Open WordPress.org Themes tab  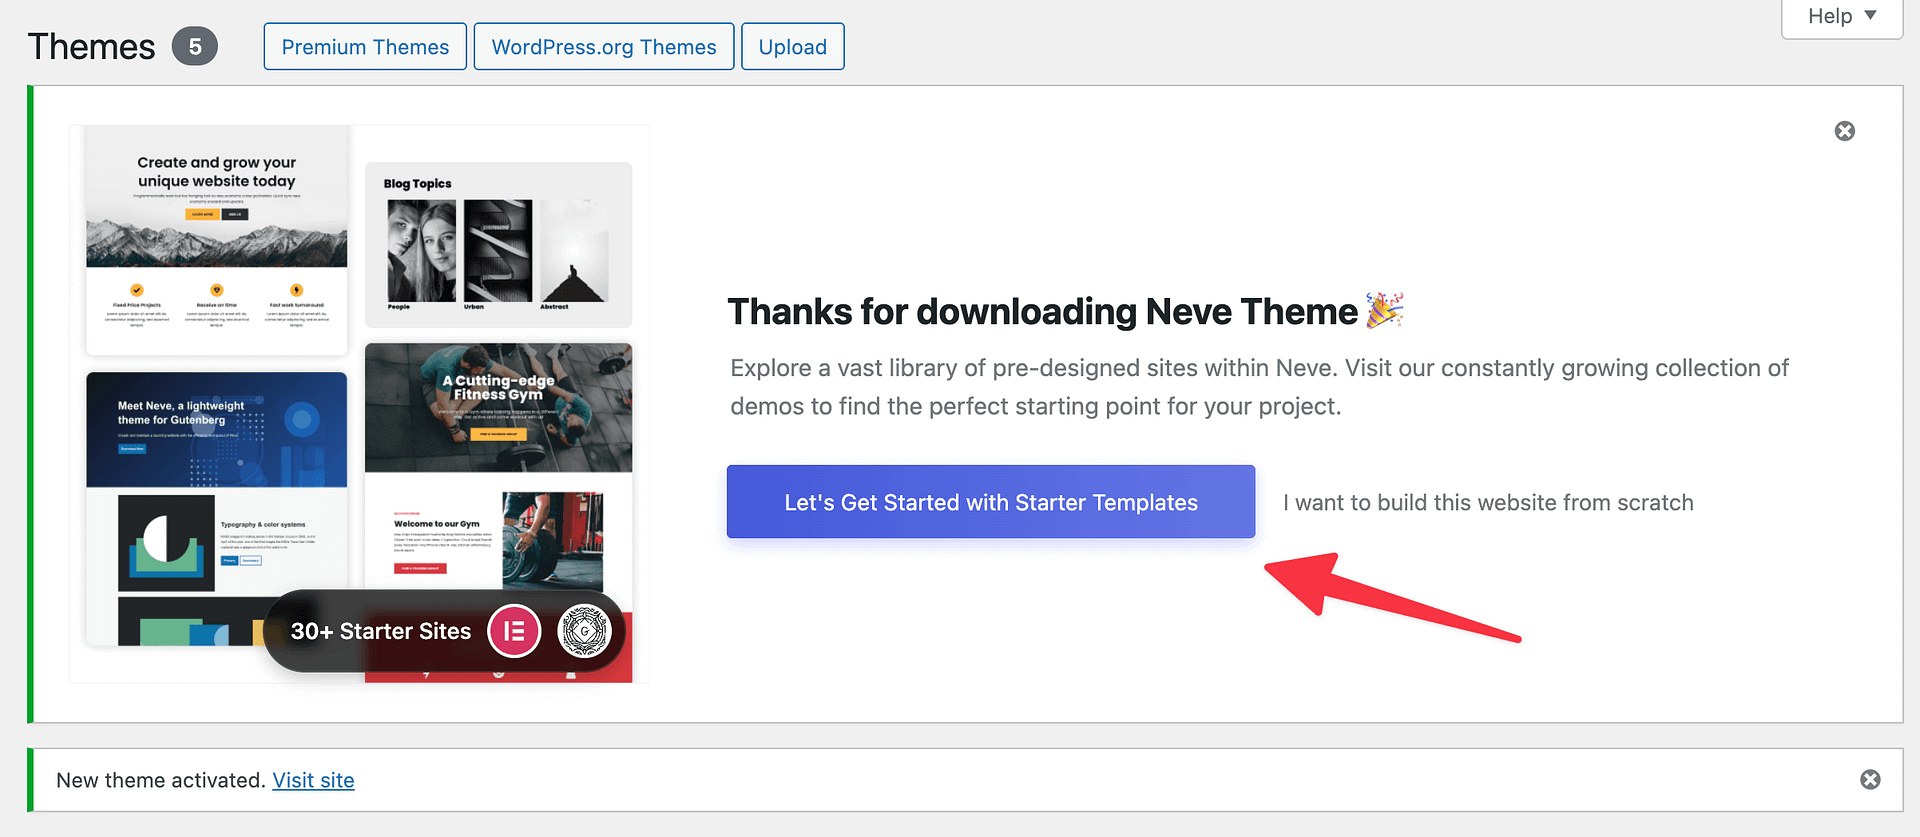tap(604, 47)
